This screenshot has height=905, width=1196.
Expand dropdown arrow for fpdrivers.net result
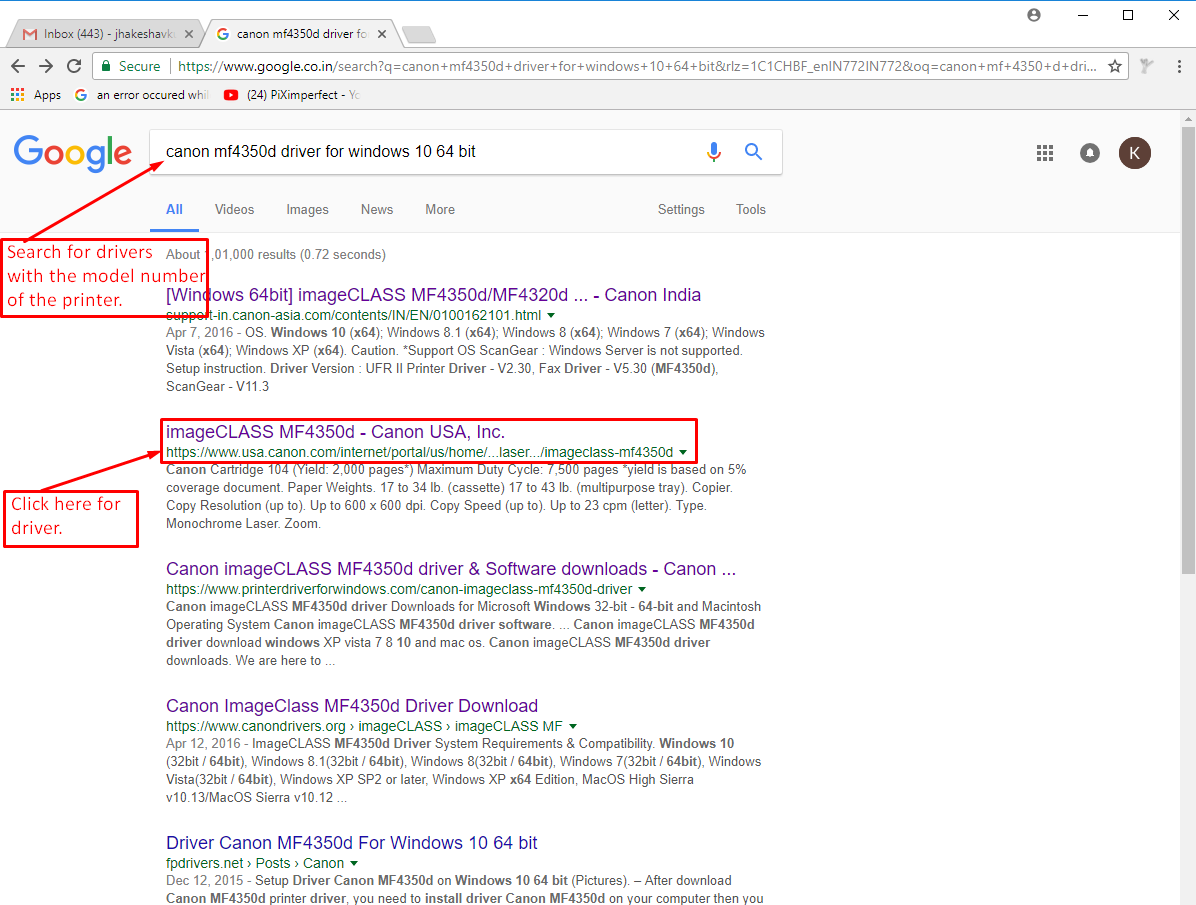tap(354, 863)
